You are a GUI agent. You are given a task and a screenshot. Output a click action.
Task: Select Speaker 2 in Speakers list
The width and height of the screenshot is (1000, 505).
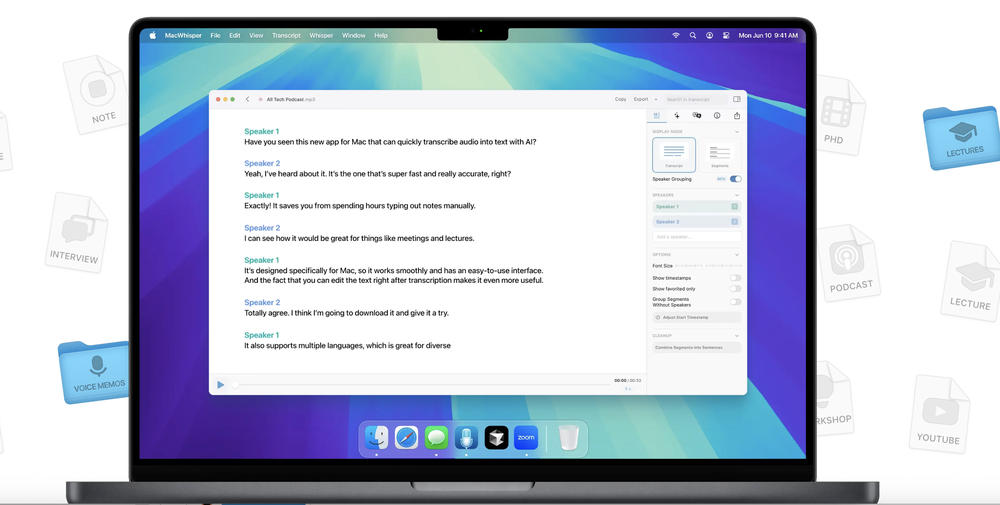[696, 222]
